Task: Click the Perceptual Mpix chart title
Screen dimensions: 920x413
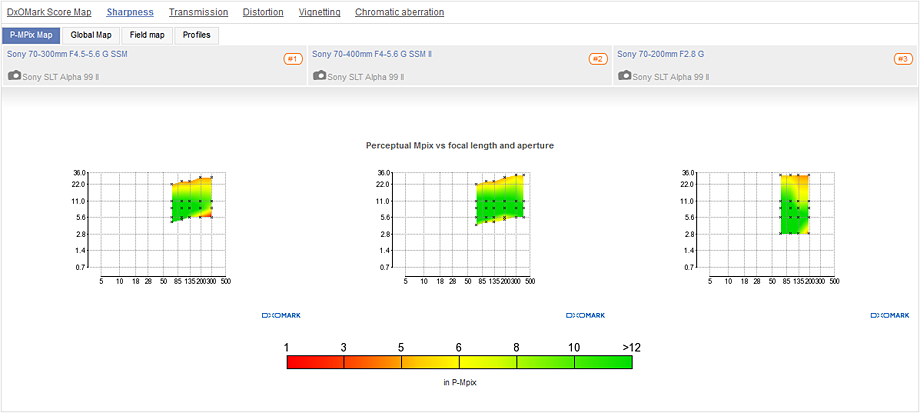Action: (460, 145)
